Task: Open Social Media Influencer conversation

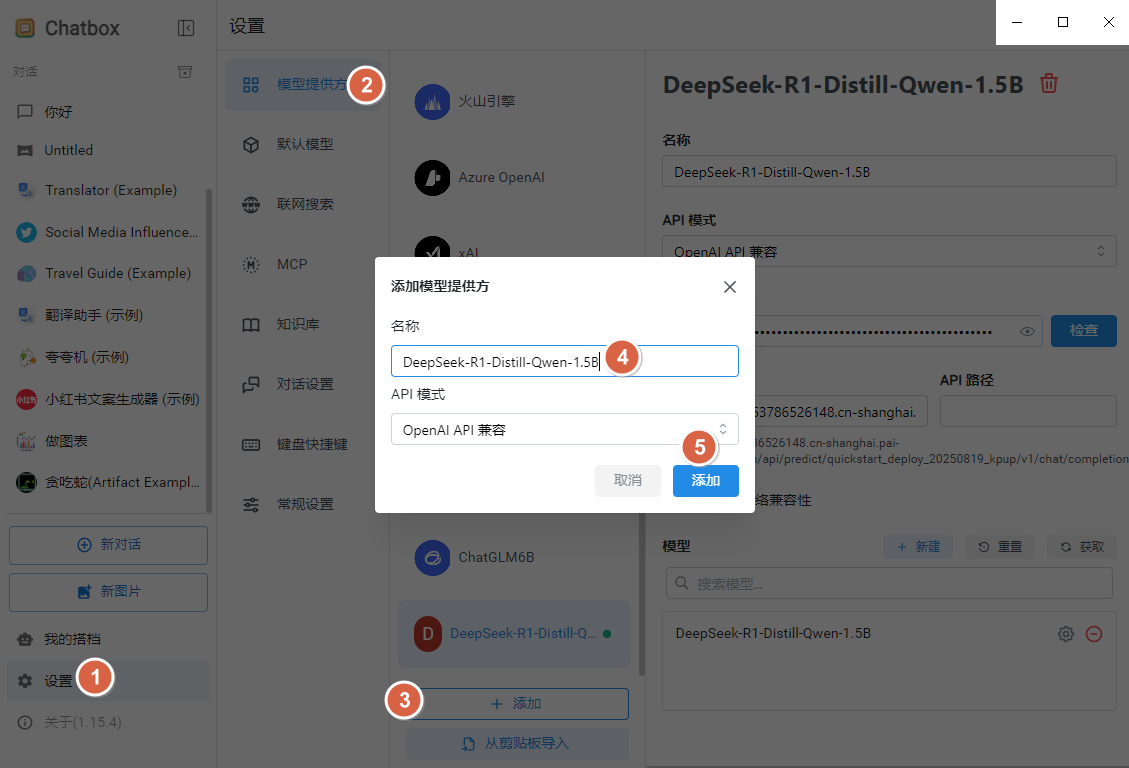Action: (108, 232)
